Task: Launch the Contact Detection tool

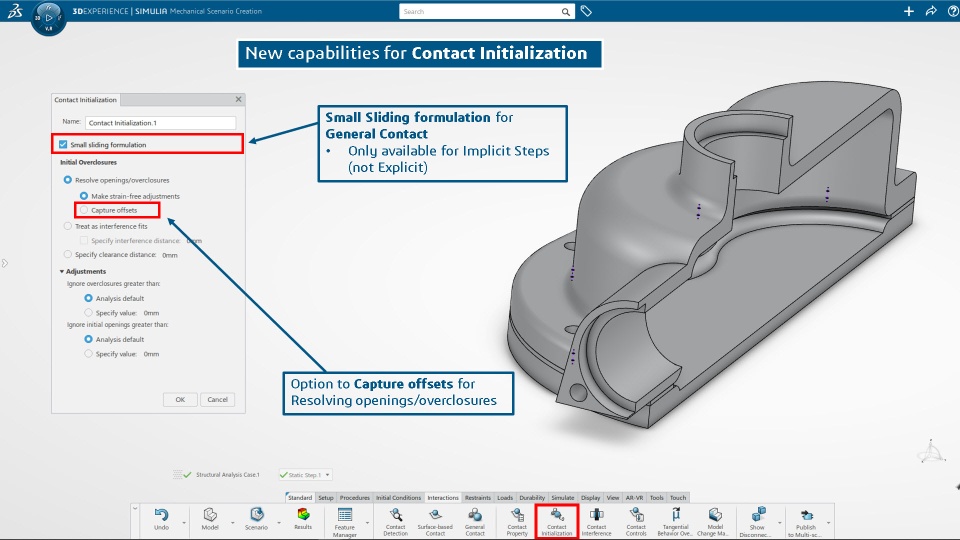Action: pos(396,522)
